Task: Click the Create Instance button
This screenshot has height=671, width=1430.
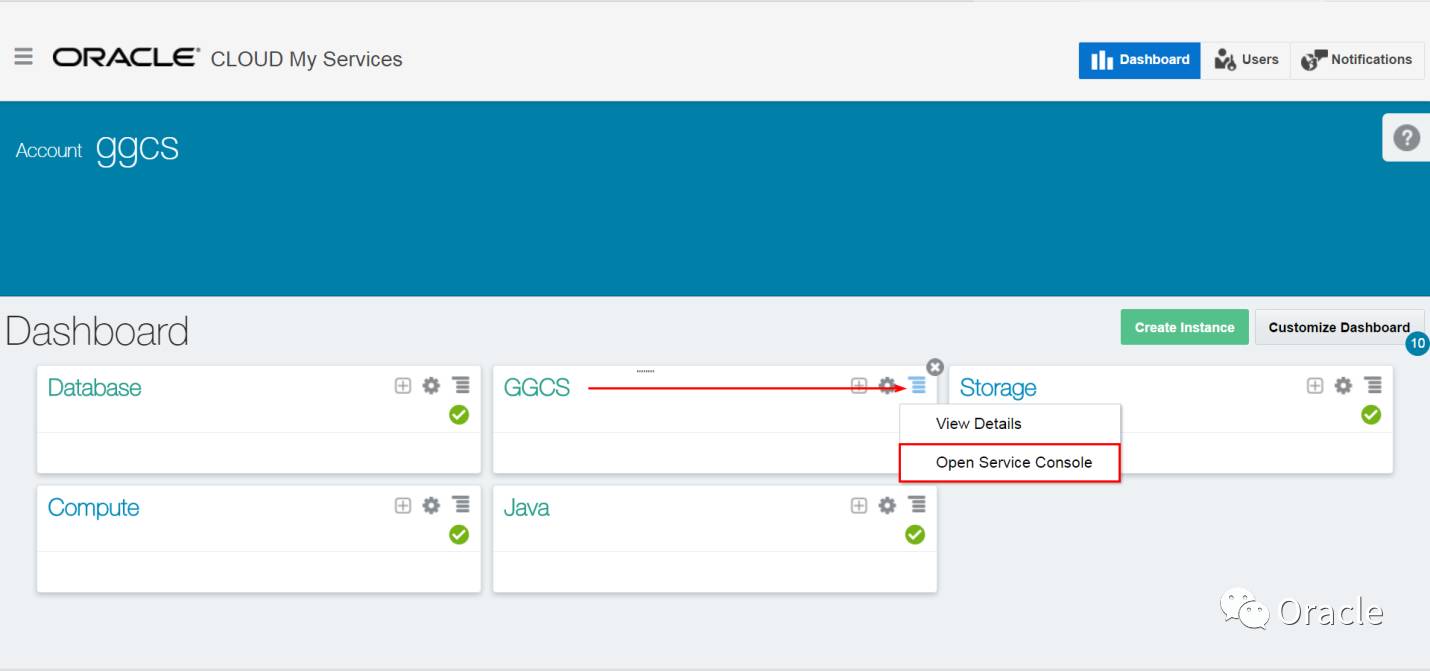Action: 1184,327
